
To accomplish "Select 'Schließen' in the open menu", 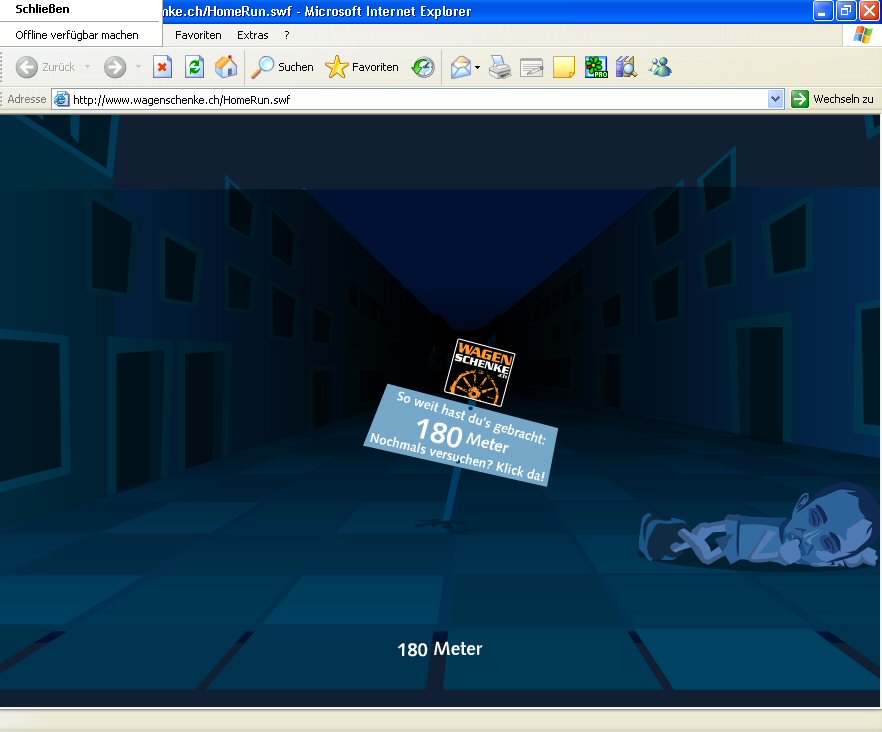I will [x=43, y=10].
